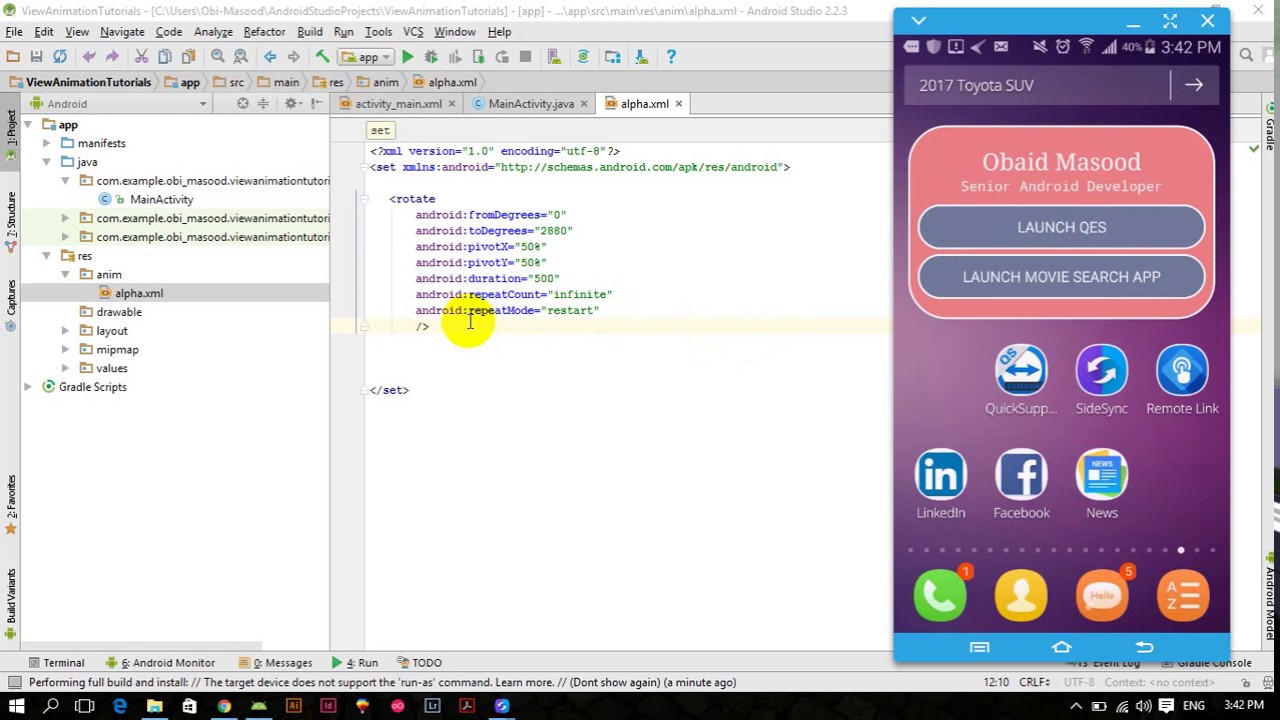This screenshot has height=720, width=1280.
Task: Tap the phone home navigation button
Action: pyautogui.click(x=1061, y=647)
